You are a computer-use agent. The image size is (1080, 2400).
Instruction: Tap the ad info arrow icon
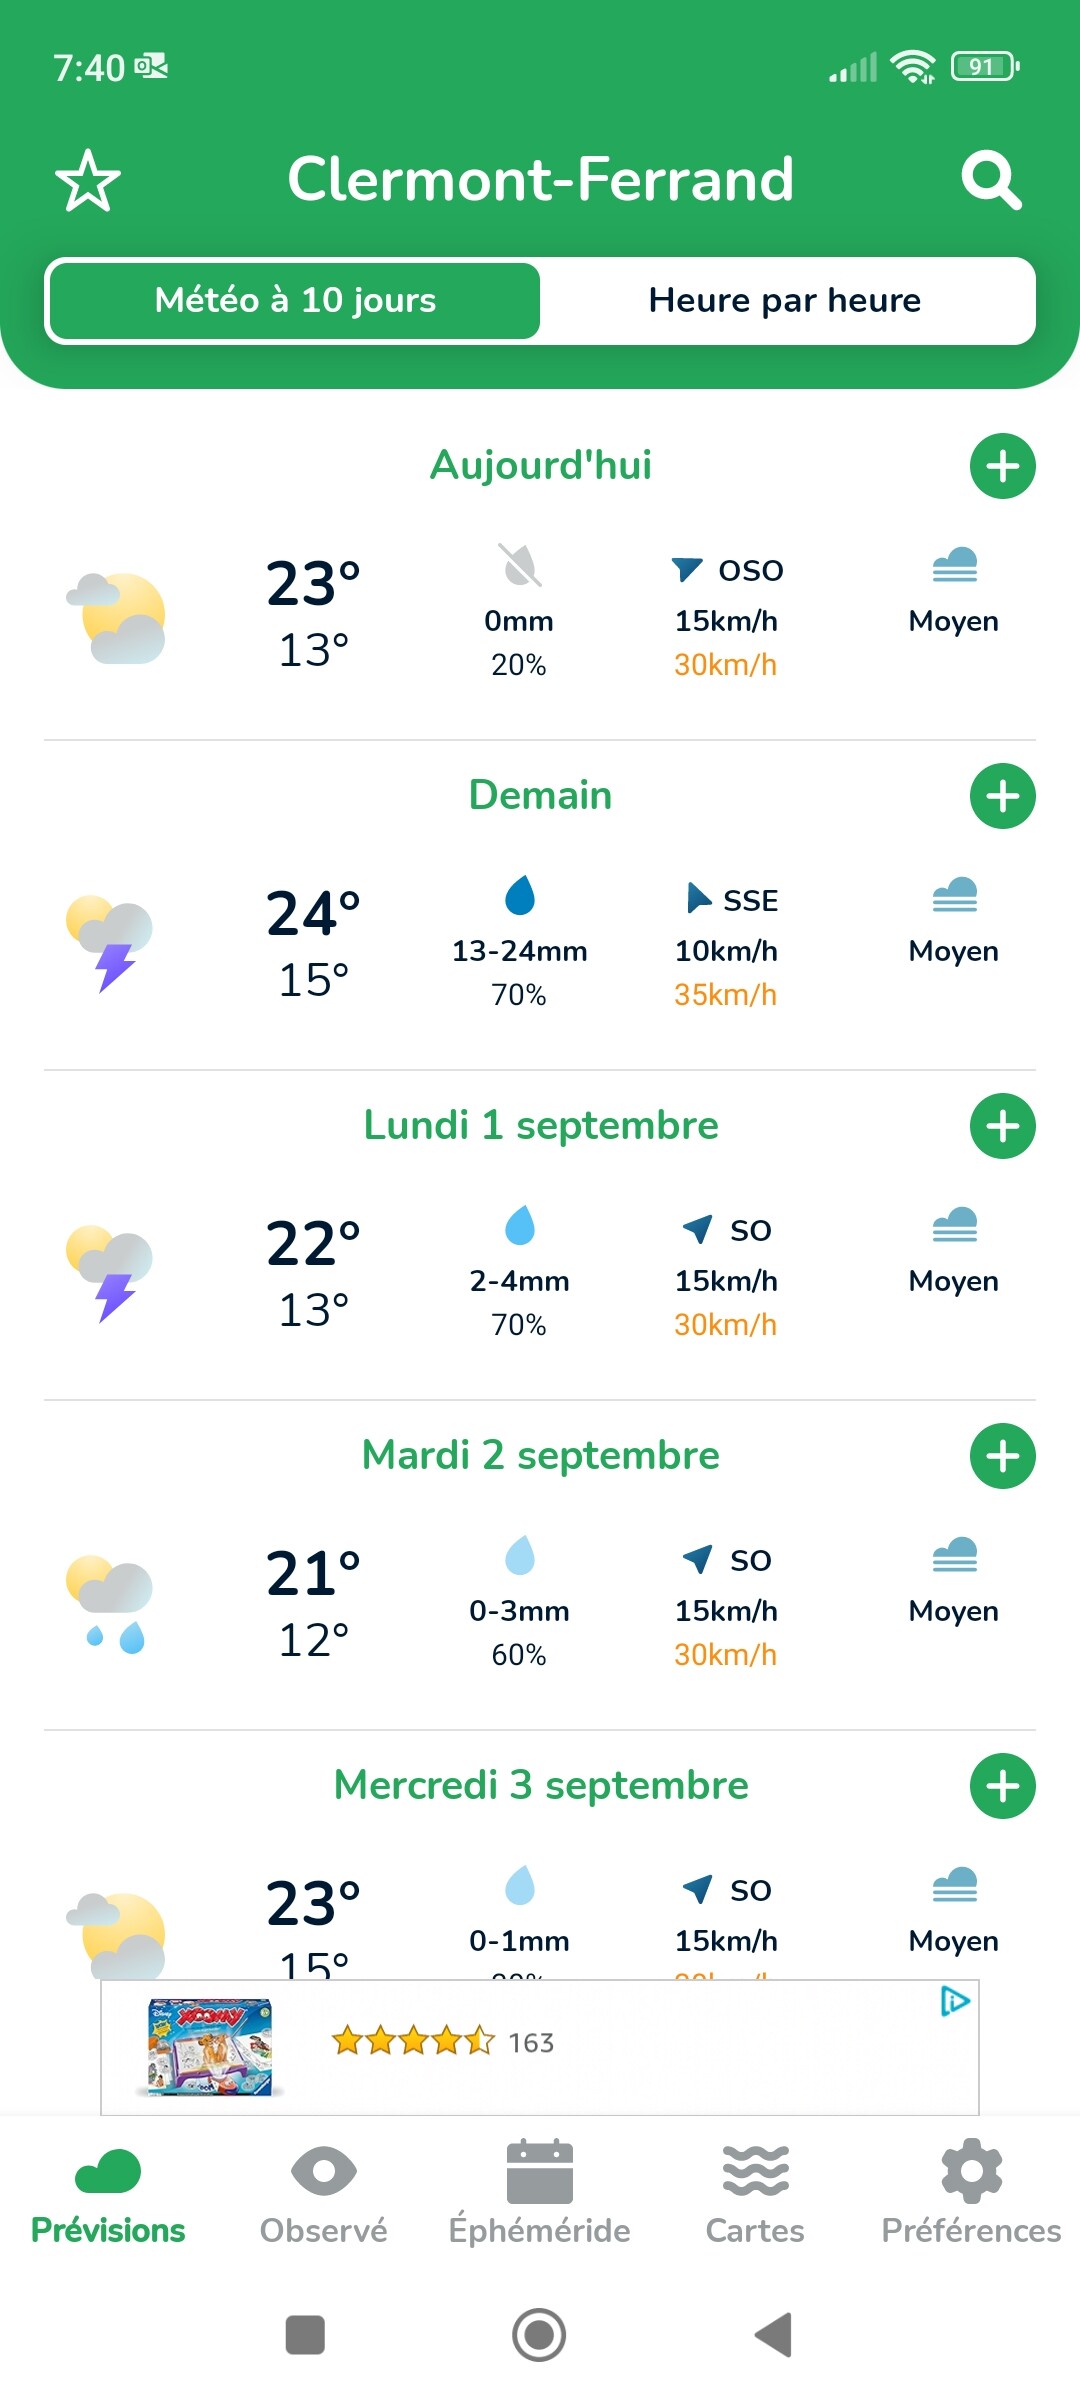[955, 2001]
